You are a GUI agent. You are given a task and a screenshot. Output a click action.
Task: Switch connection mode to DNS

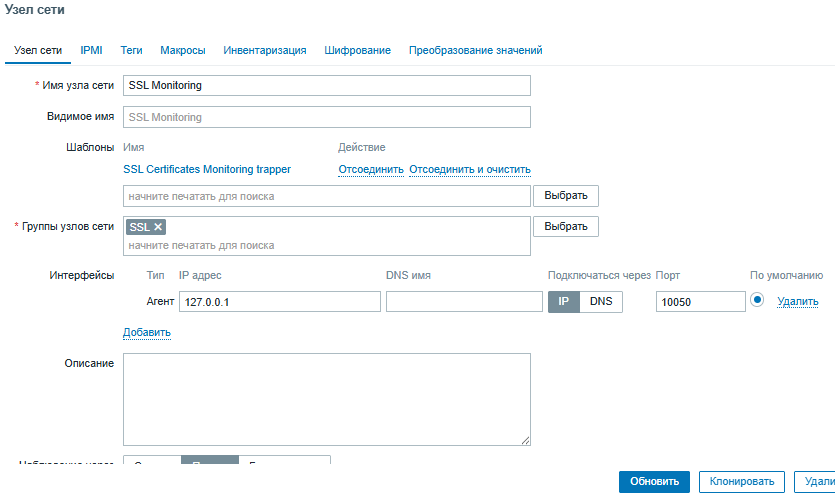point(601,302)
